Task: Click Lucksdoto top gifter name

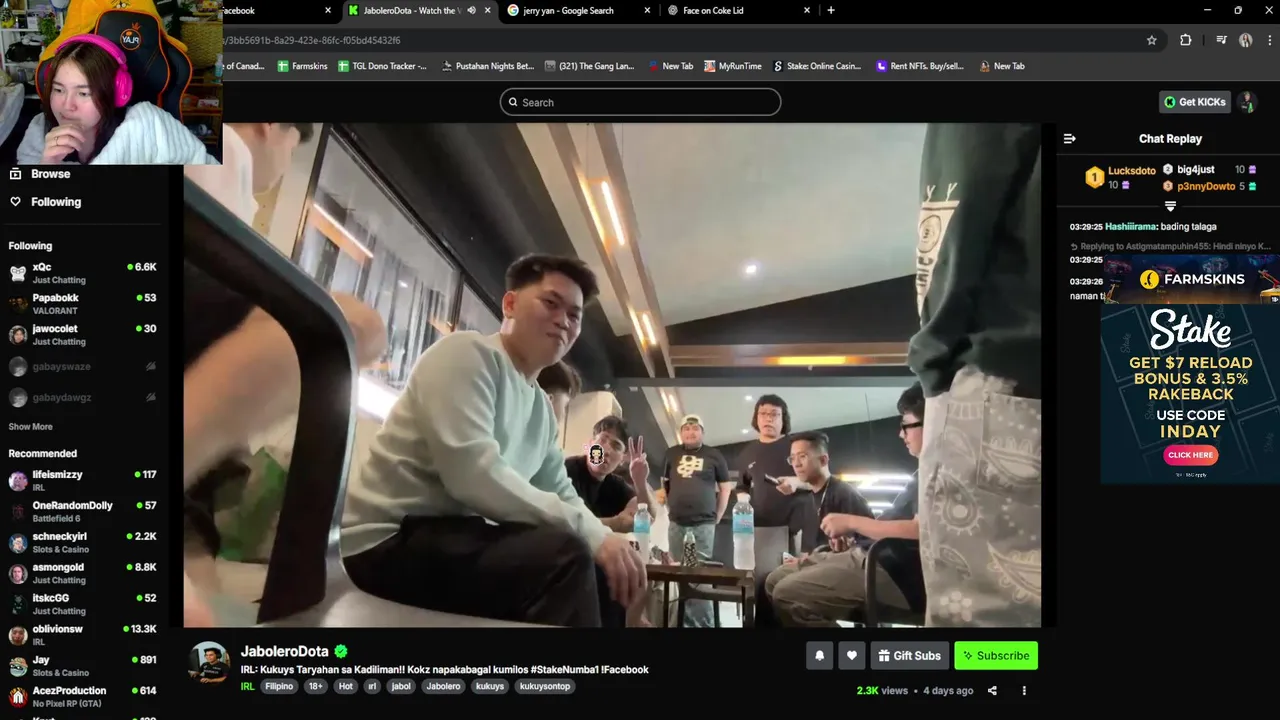Action: pyautogui.click(x=1132, y=171)
